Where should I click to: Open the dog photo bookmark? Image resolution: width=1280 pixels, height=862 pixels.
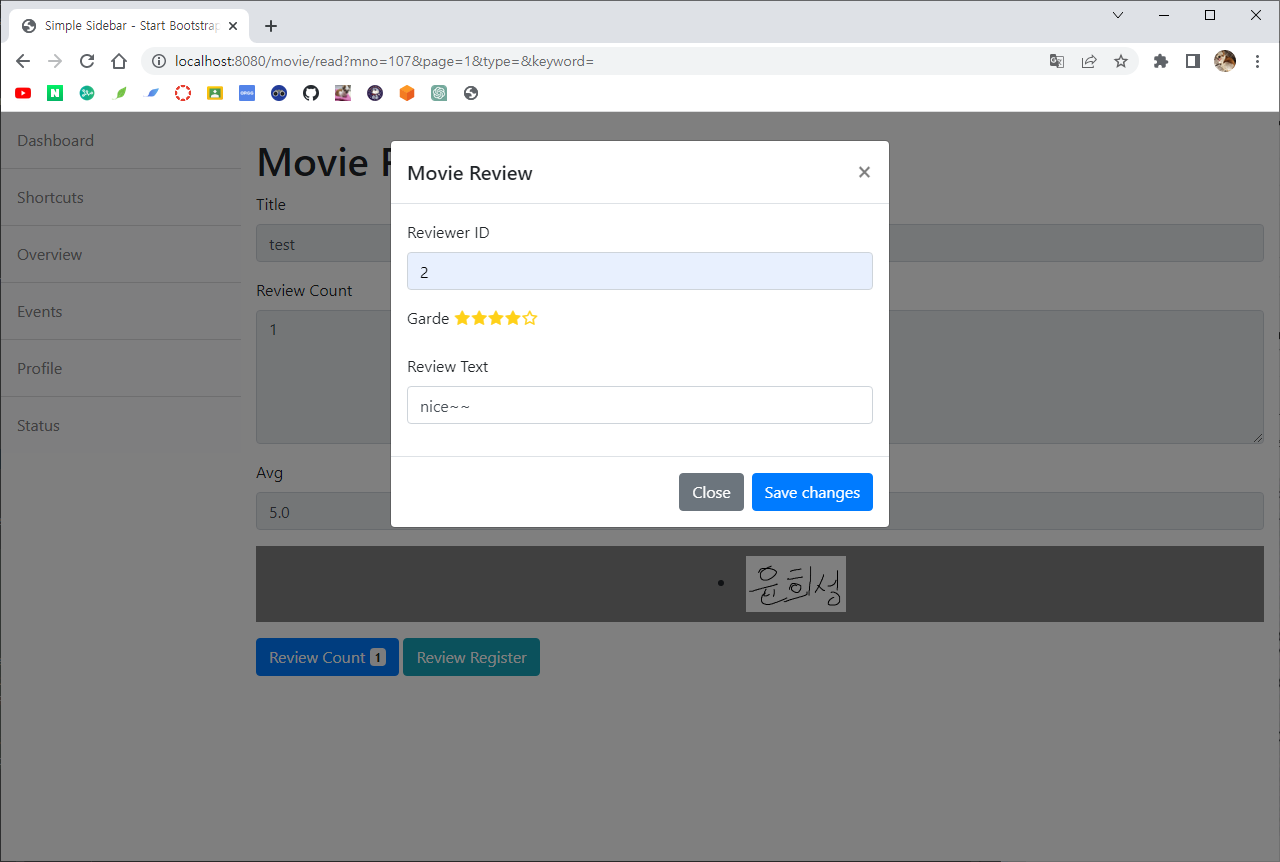343,93
